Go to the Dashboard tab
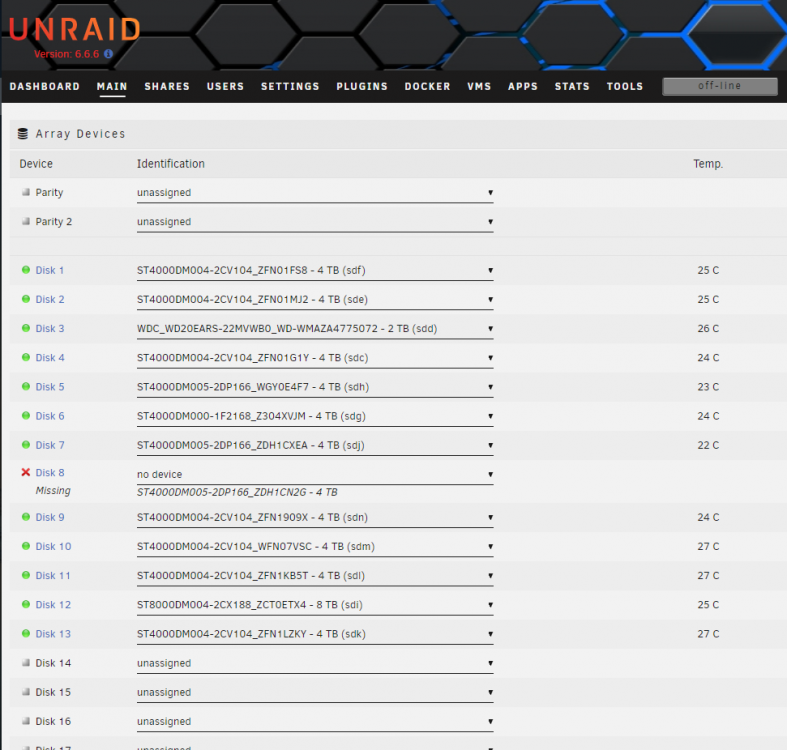787x750 pixels. pos(45,86)
